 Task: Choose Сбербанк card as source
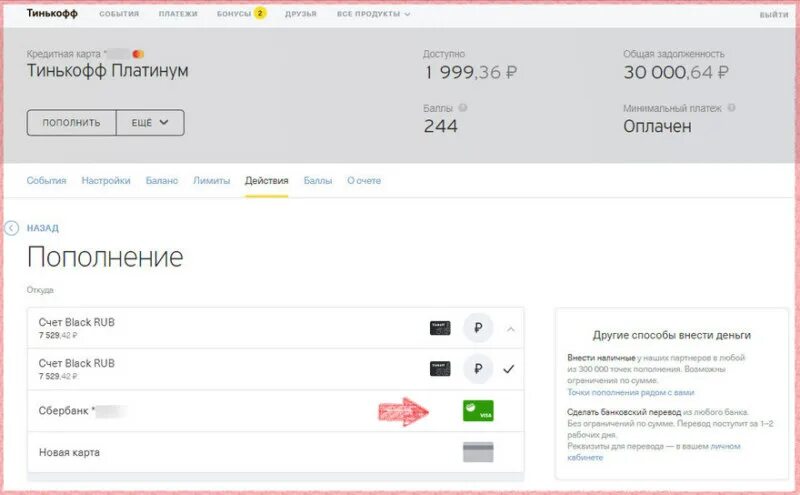pyautogui.click(x=276, y=411)
